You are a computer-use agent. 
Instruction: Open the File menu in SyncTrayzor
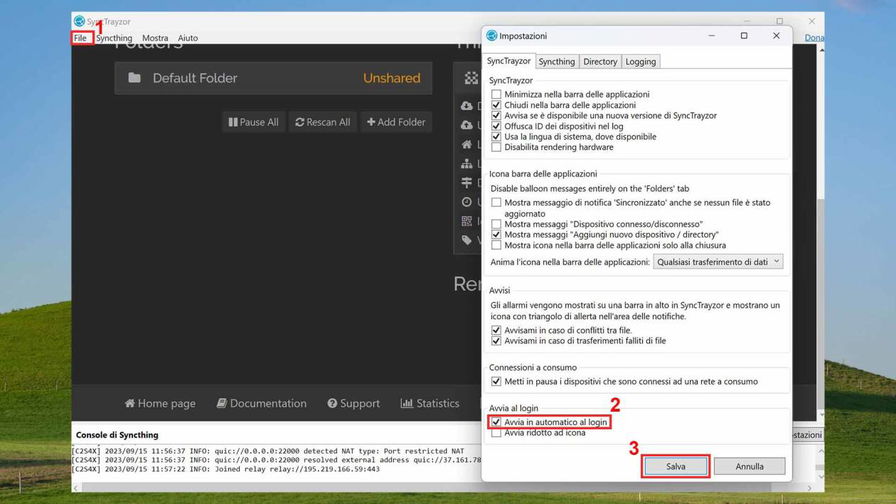pyautogui.click(x=80, y=38)
